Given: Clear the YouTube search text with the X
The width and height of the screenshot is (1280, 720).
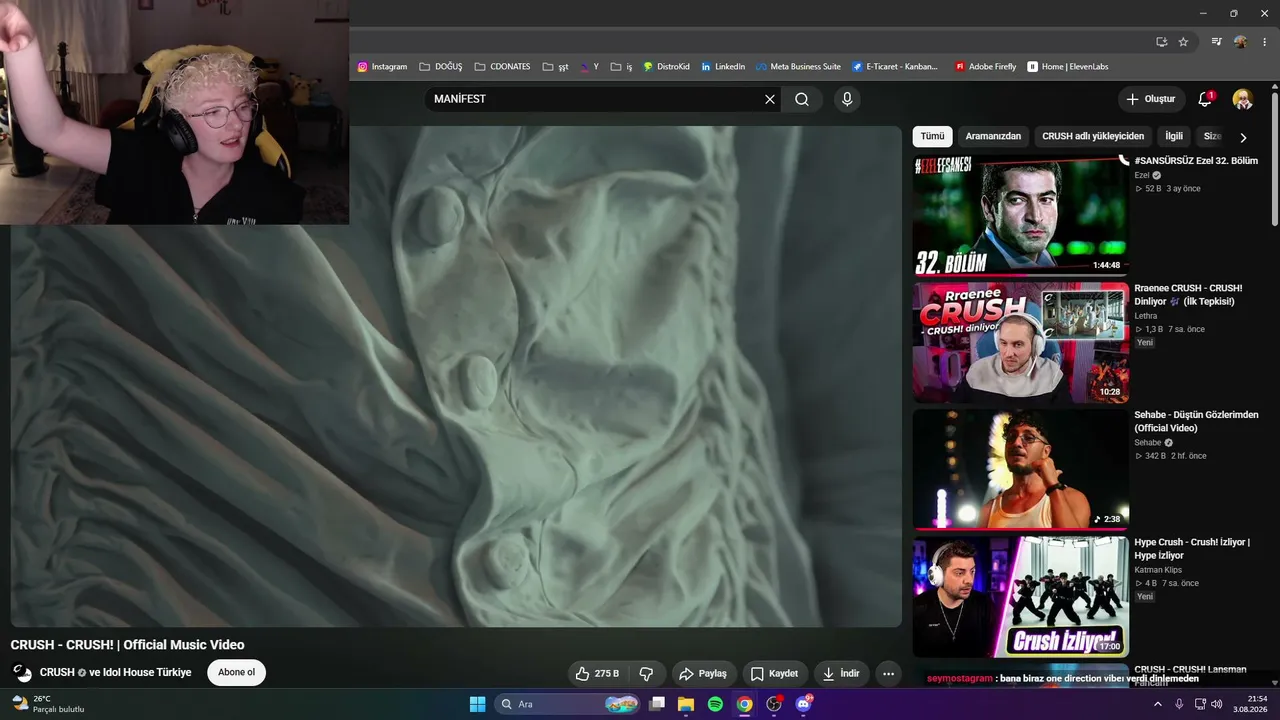Looking at the screenshot, I should [x=770, y=99].
